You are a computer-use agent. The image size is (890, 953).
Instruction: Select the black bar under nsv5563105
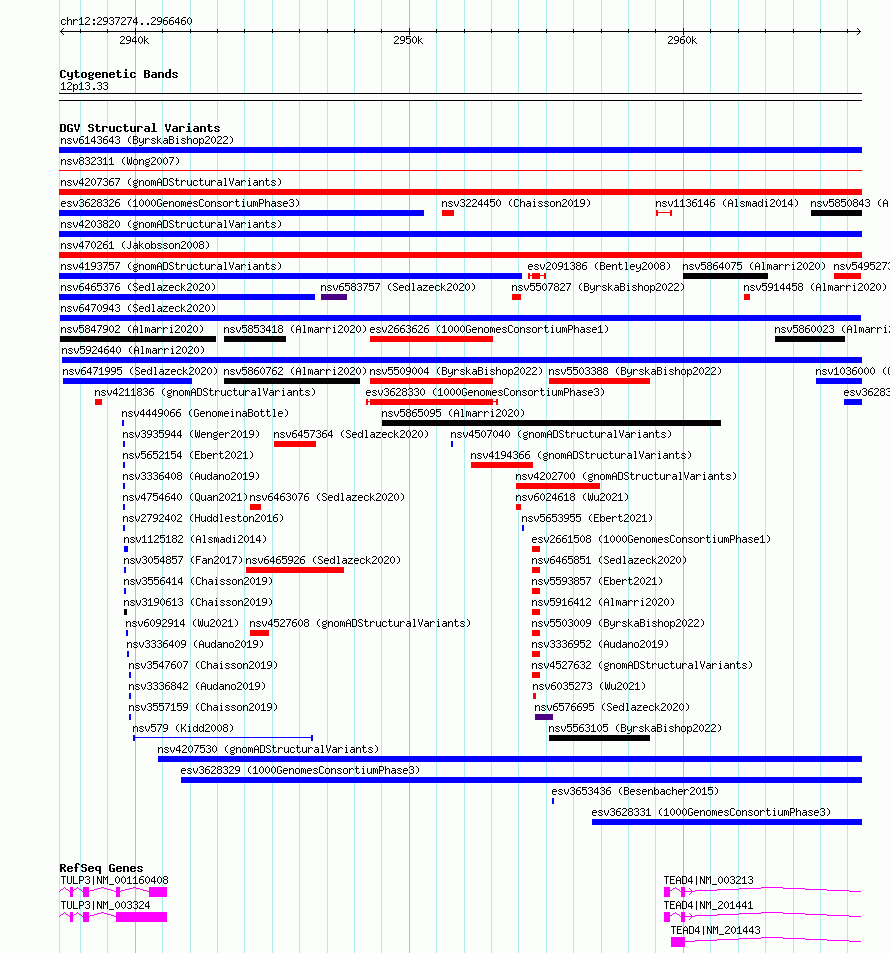pos(599,738)
